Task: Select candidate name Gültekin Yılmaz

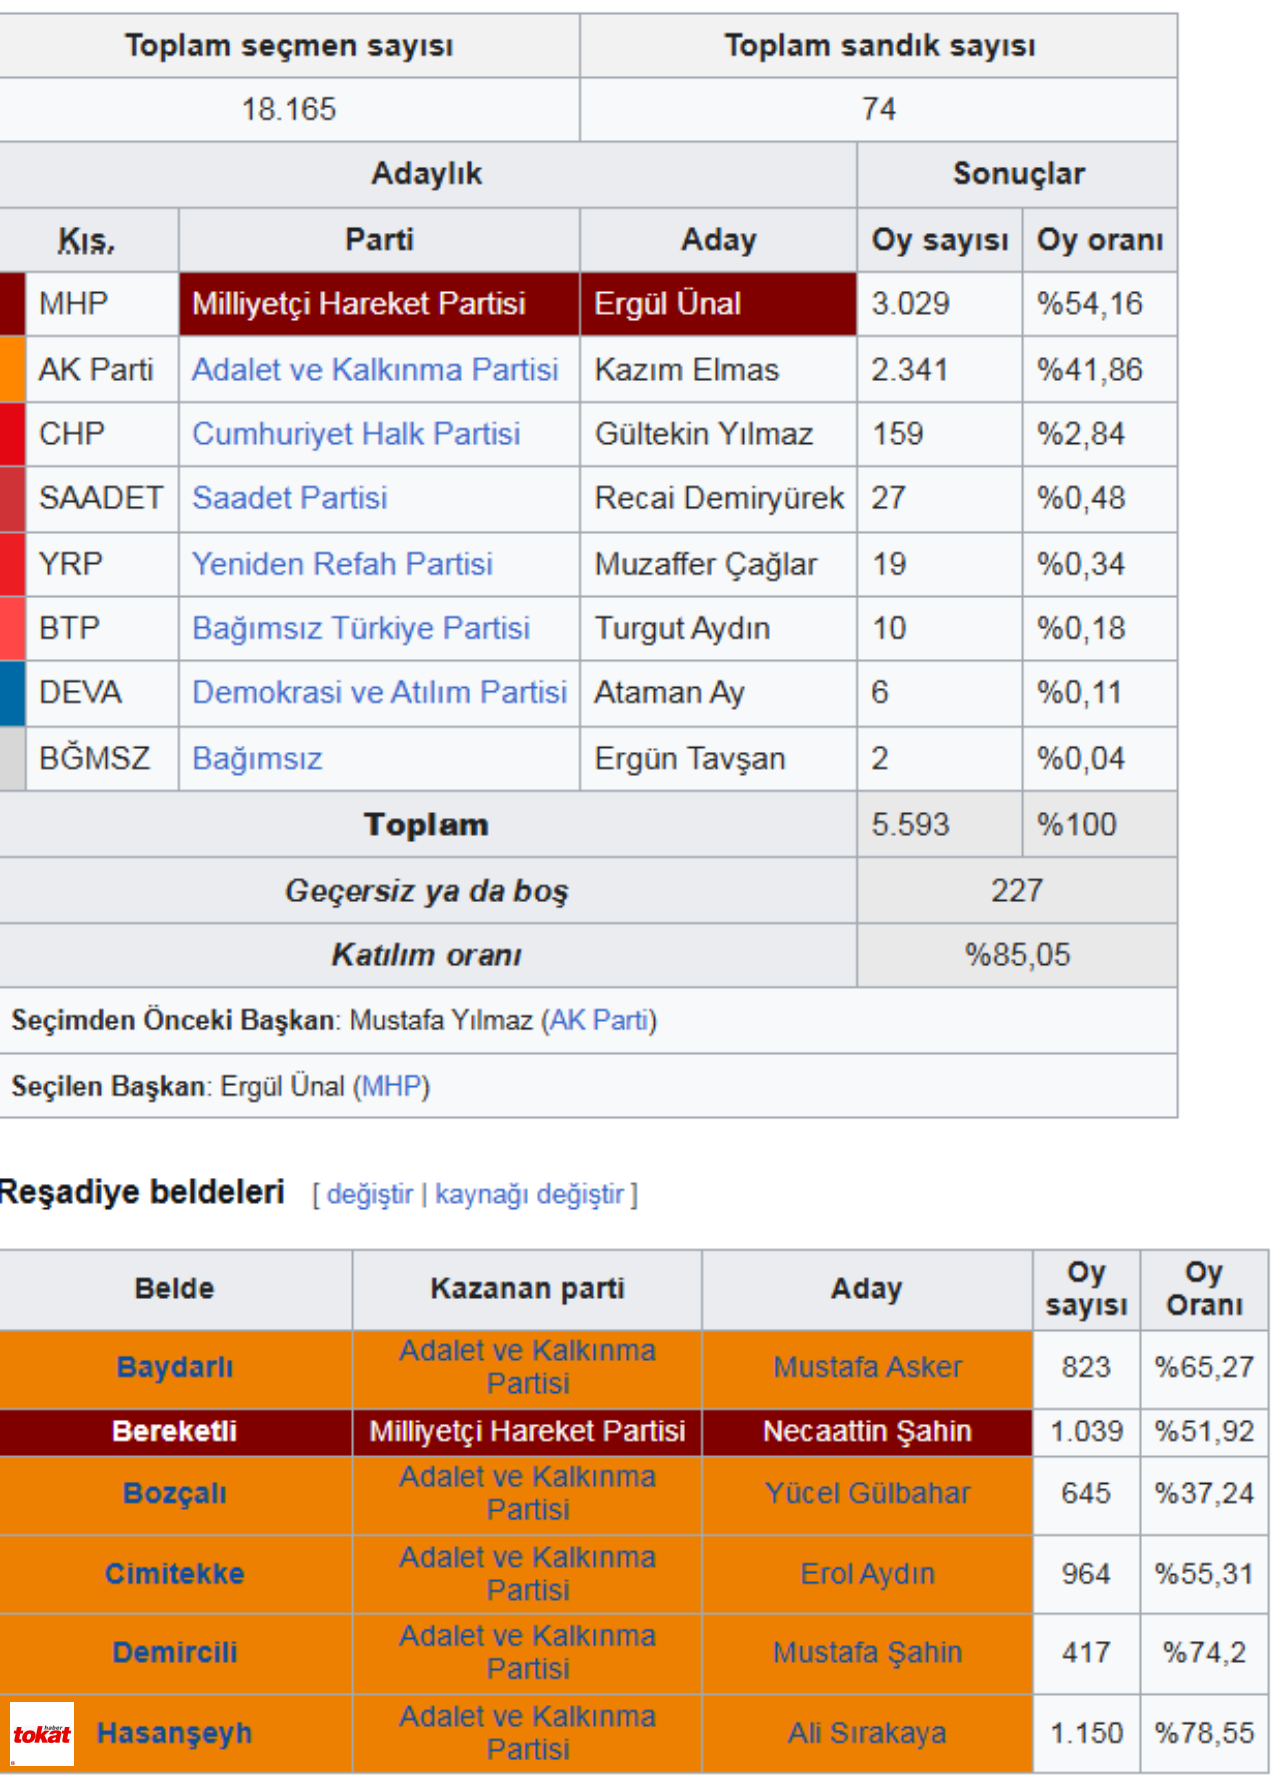Action: coord(703,433)
